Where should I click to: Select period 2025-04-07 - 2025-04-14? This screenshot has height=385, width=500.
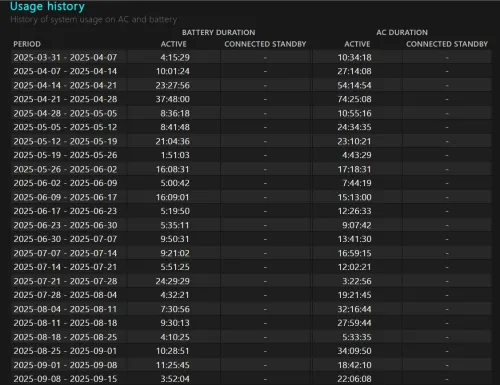pyautogui.click(x=65, y=71)
